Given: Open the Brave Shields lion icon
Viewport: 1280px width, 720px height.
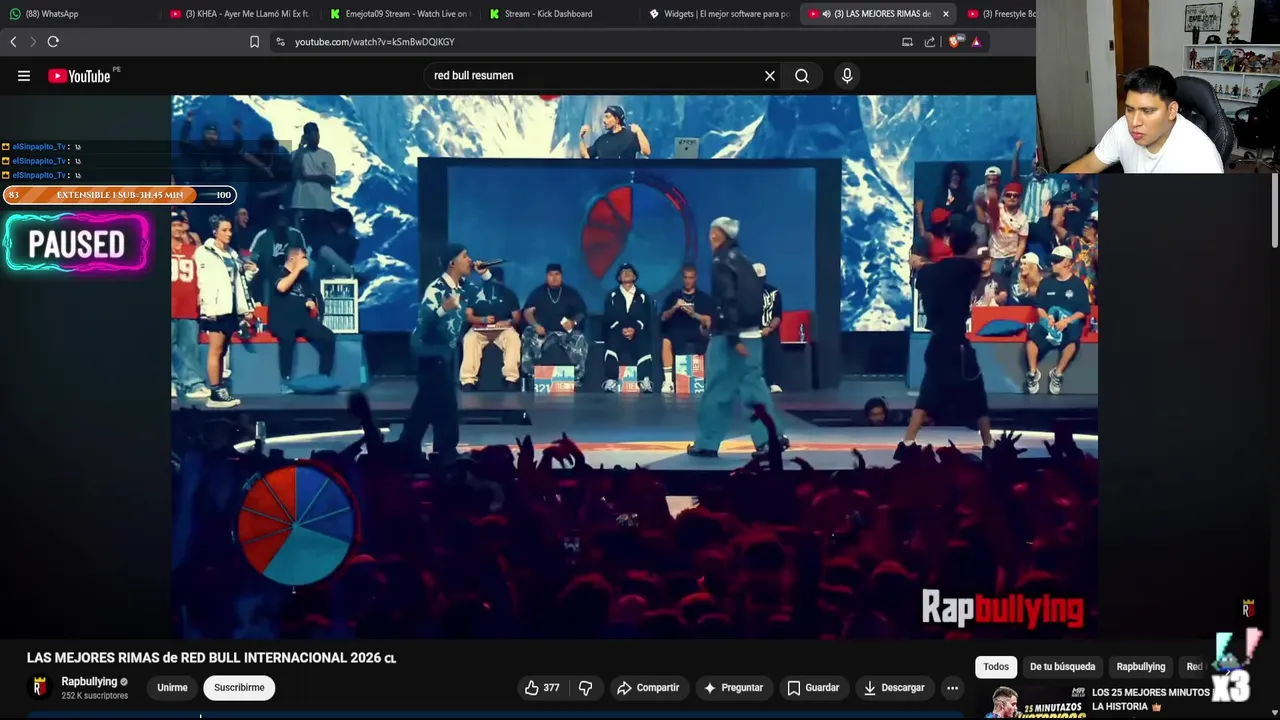Looking at the screenshot, I should pos(954,42).
